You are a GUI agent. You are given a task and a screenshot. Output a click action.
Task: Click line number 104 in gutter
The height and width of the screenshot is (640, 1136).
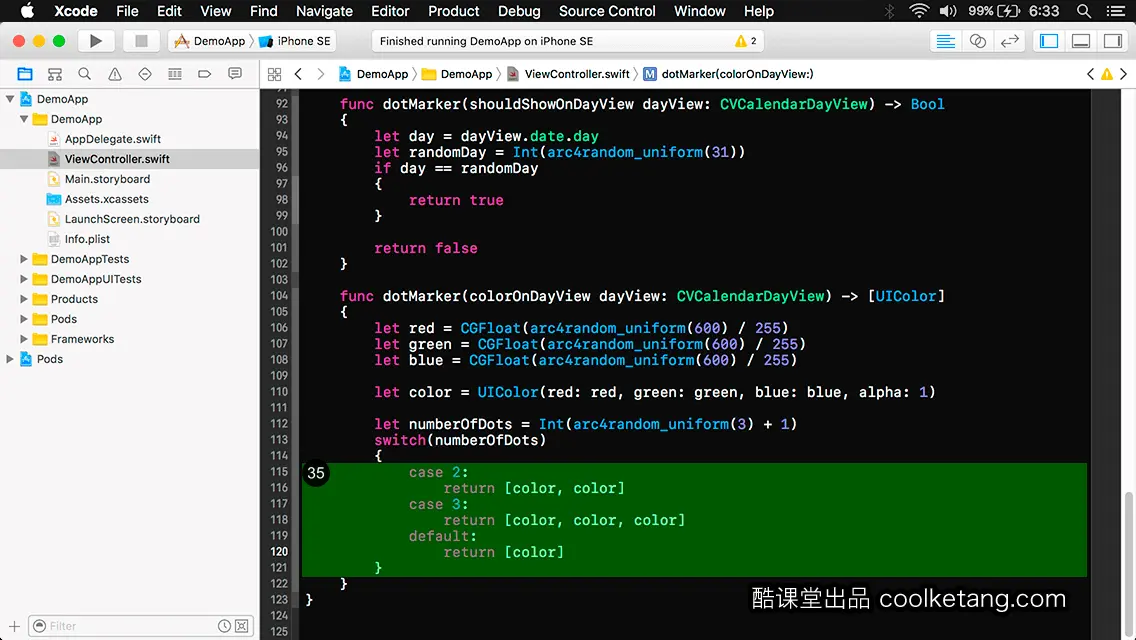tap(279, 296)
